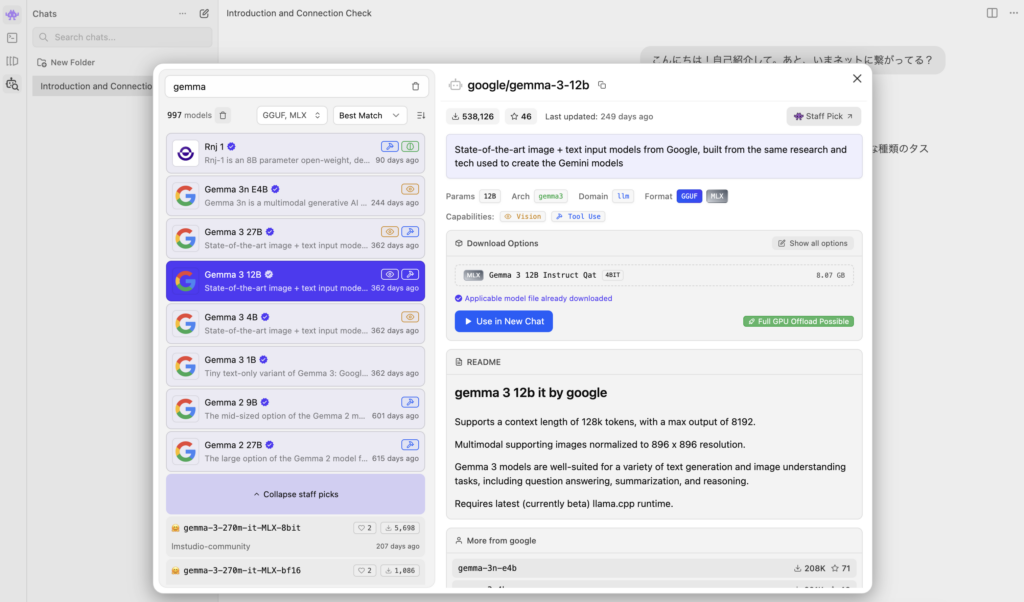
Task: Open the Developer terminal icon in left sidebar
Action: click(12, 38)
